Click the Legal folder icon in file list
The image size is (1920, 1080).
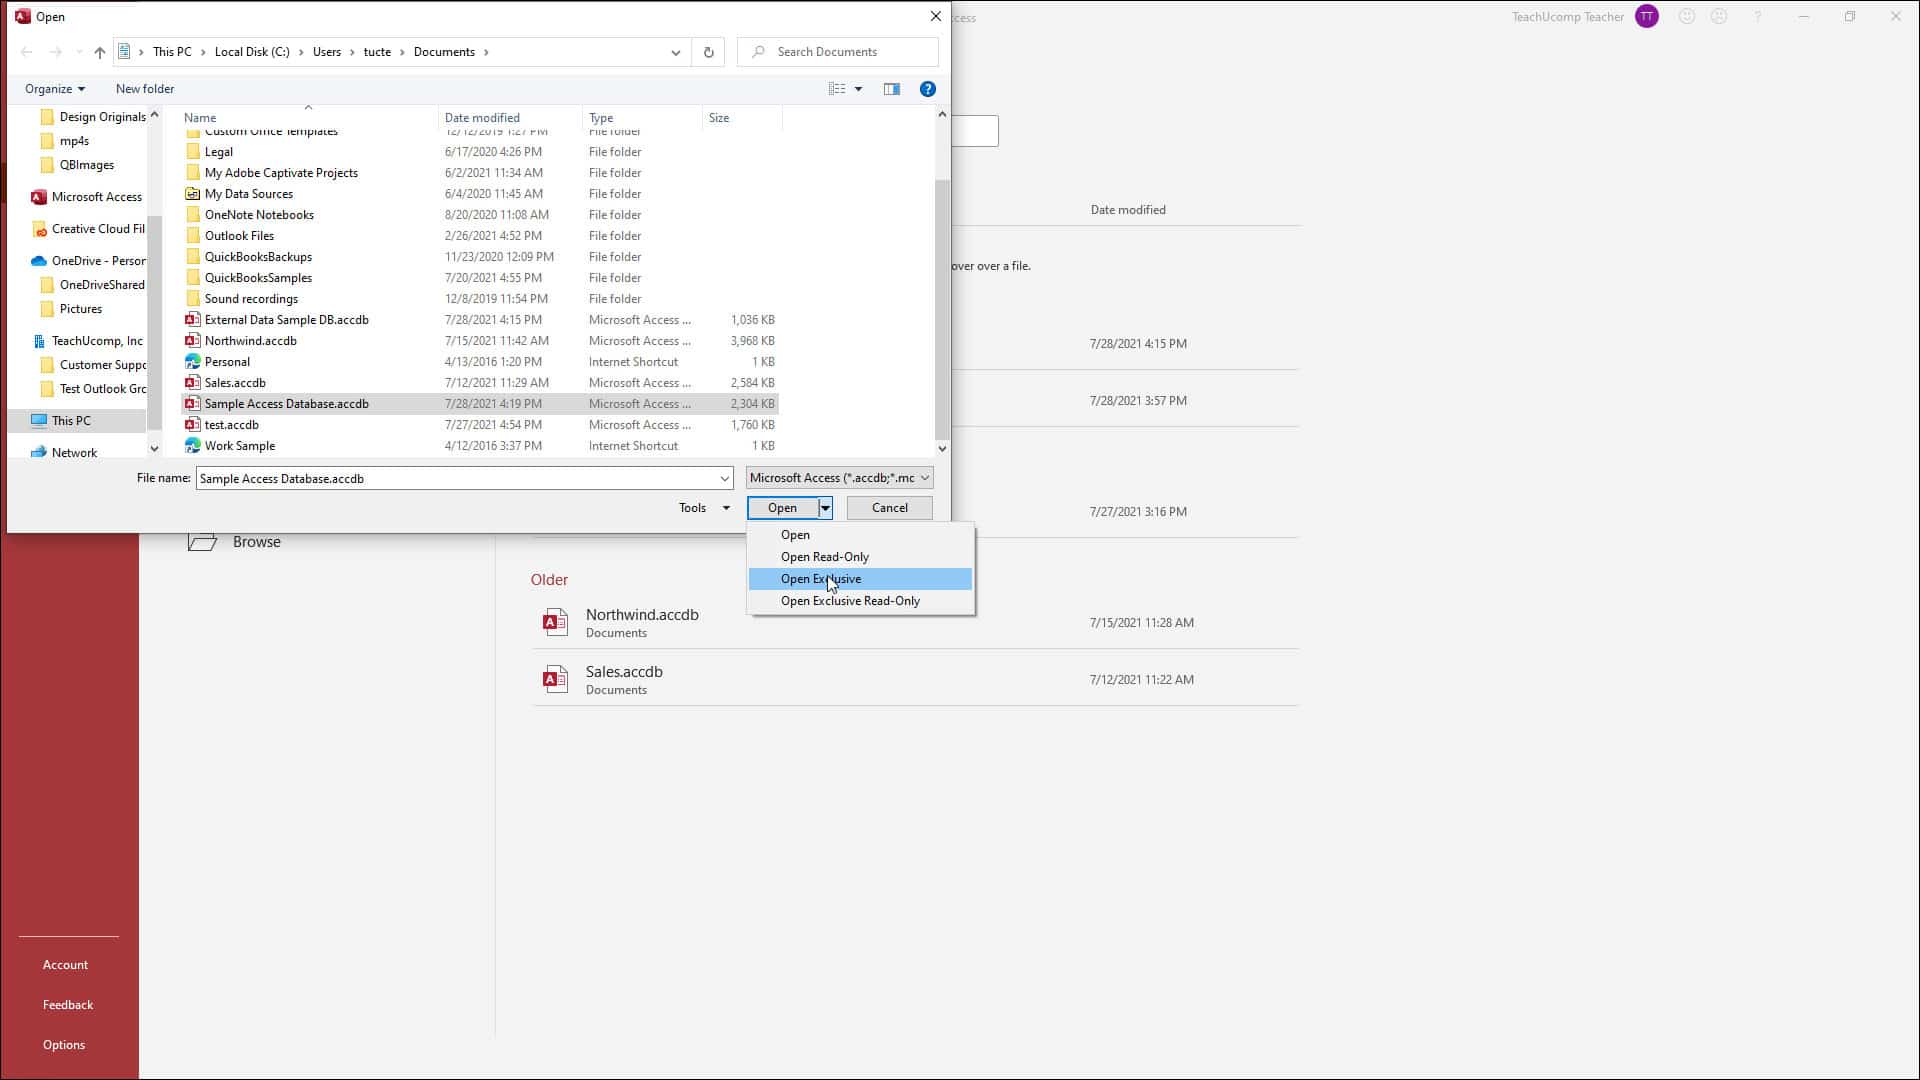(193, 152)
